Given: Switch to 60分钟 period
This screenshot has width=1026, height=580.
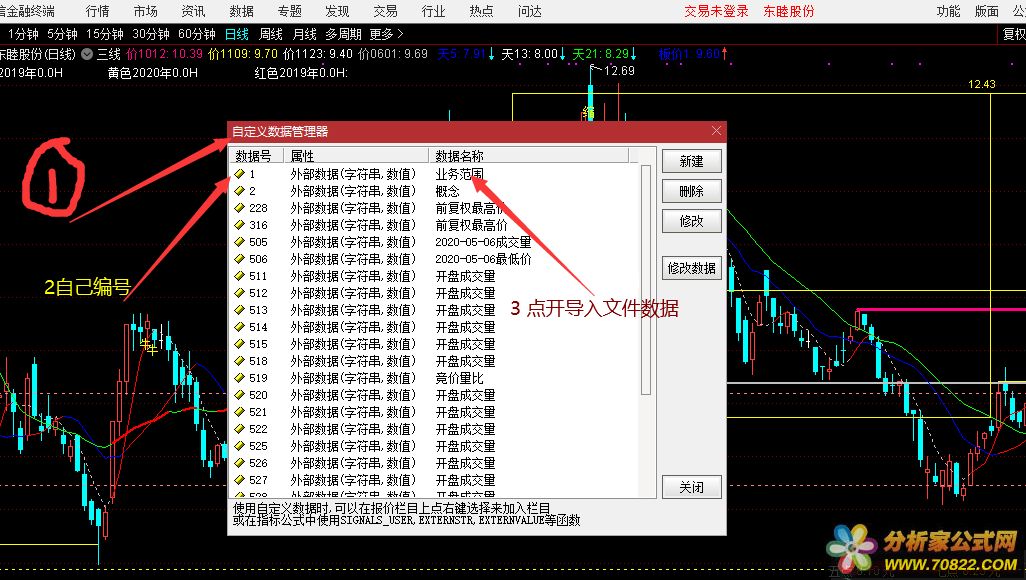Looking at the screenshot, I should (x=196, y=34).
